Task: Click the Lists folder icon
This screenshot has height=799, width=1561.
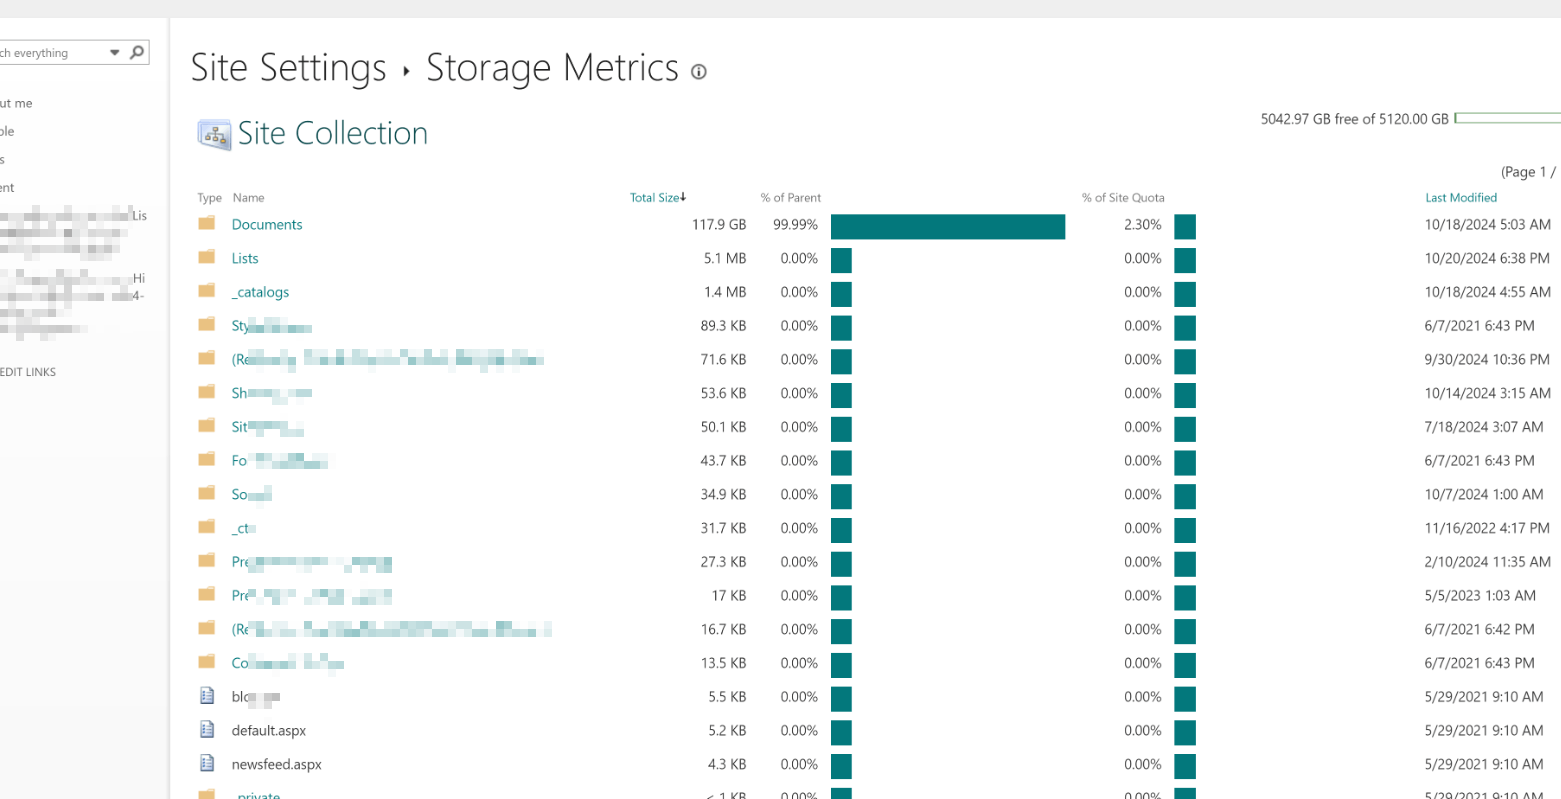Action: point(207,258)
